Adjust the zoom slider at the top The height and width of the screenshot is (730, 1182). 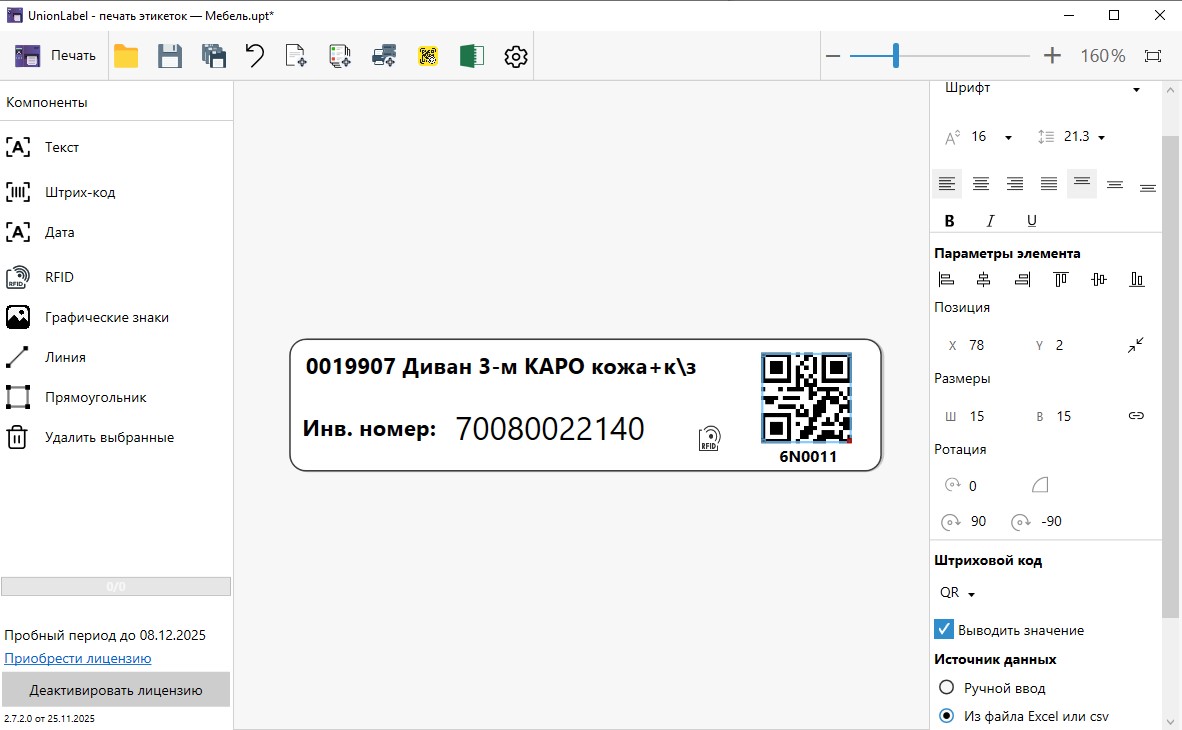[x=896, y=56]
